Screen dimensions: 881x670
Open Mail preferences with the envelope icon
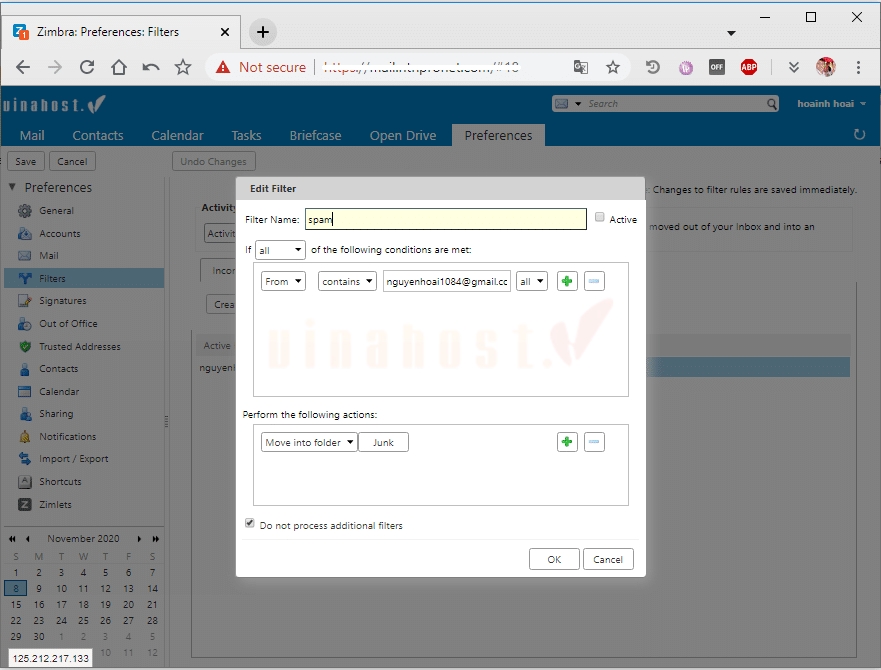coord(25,256)
